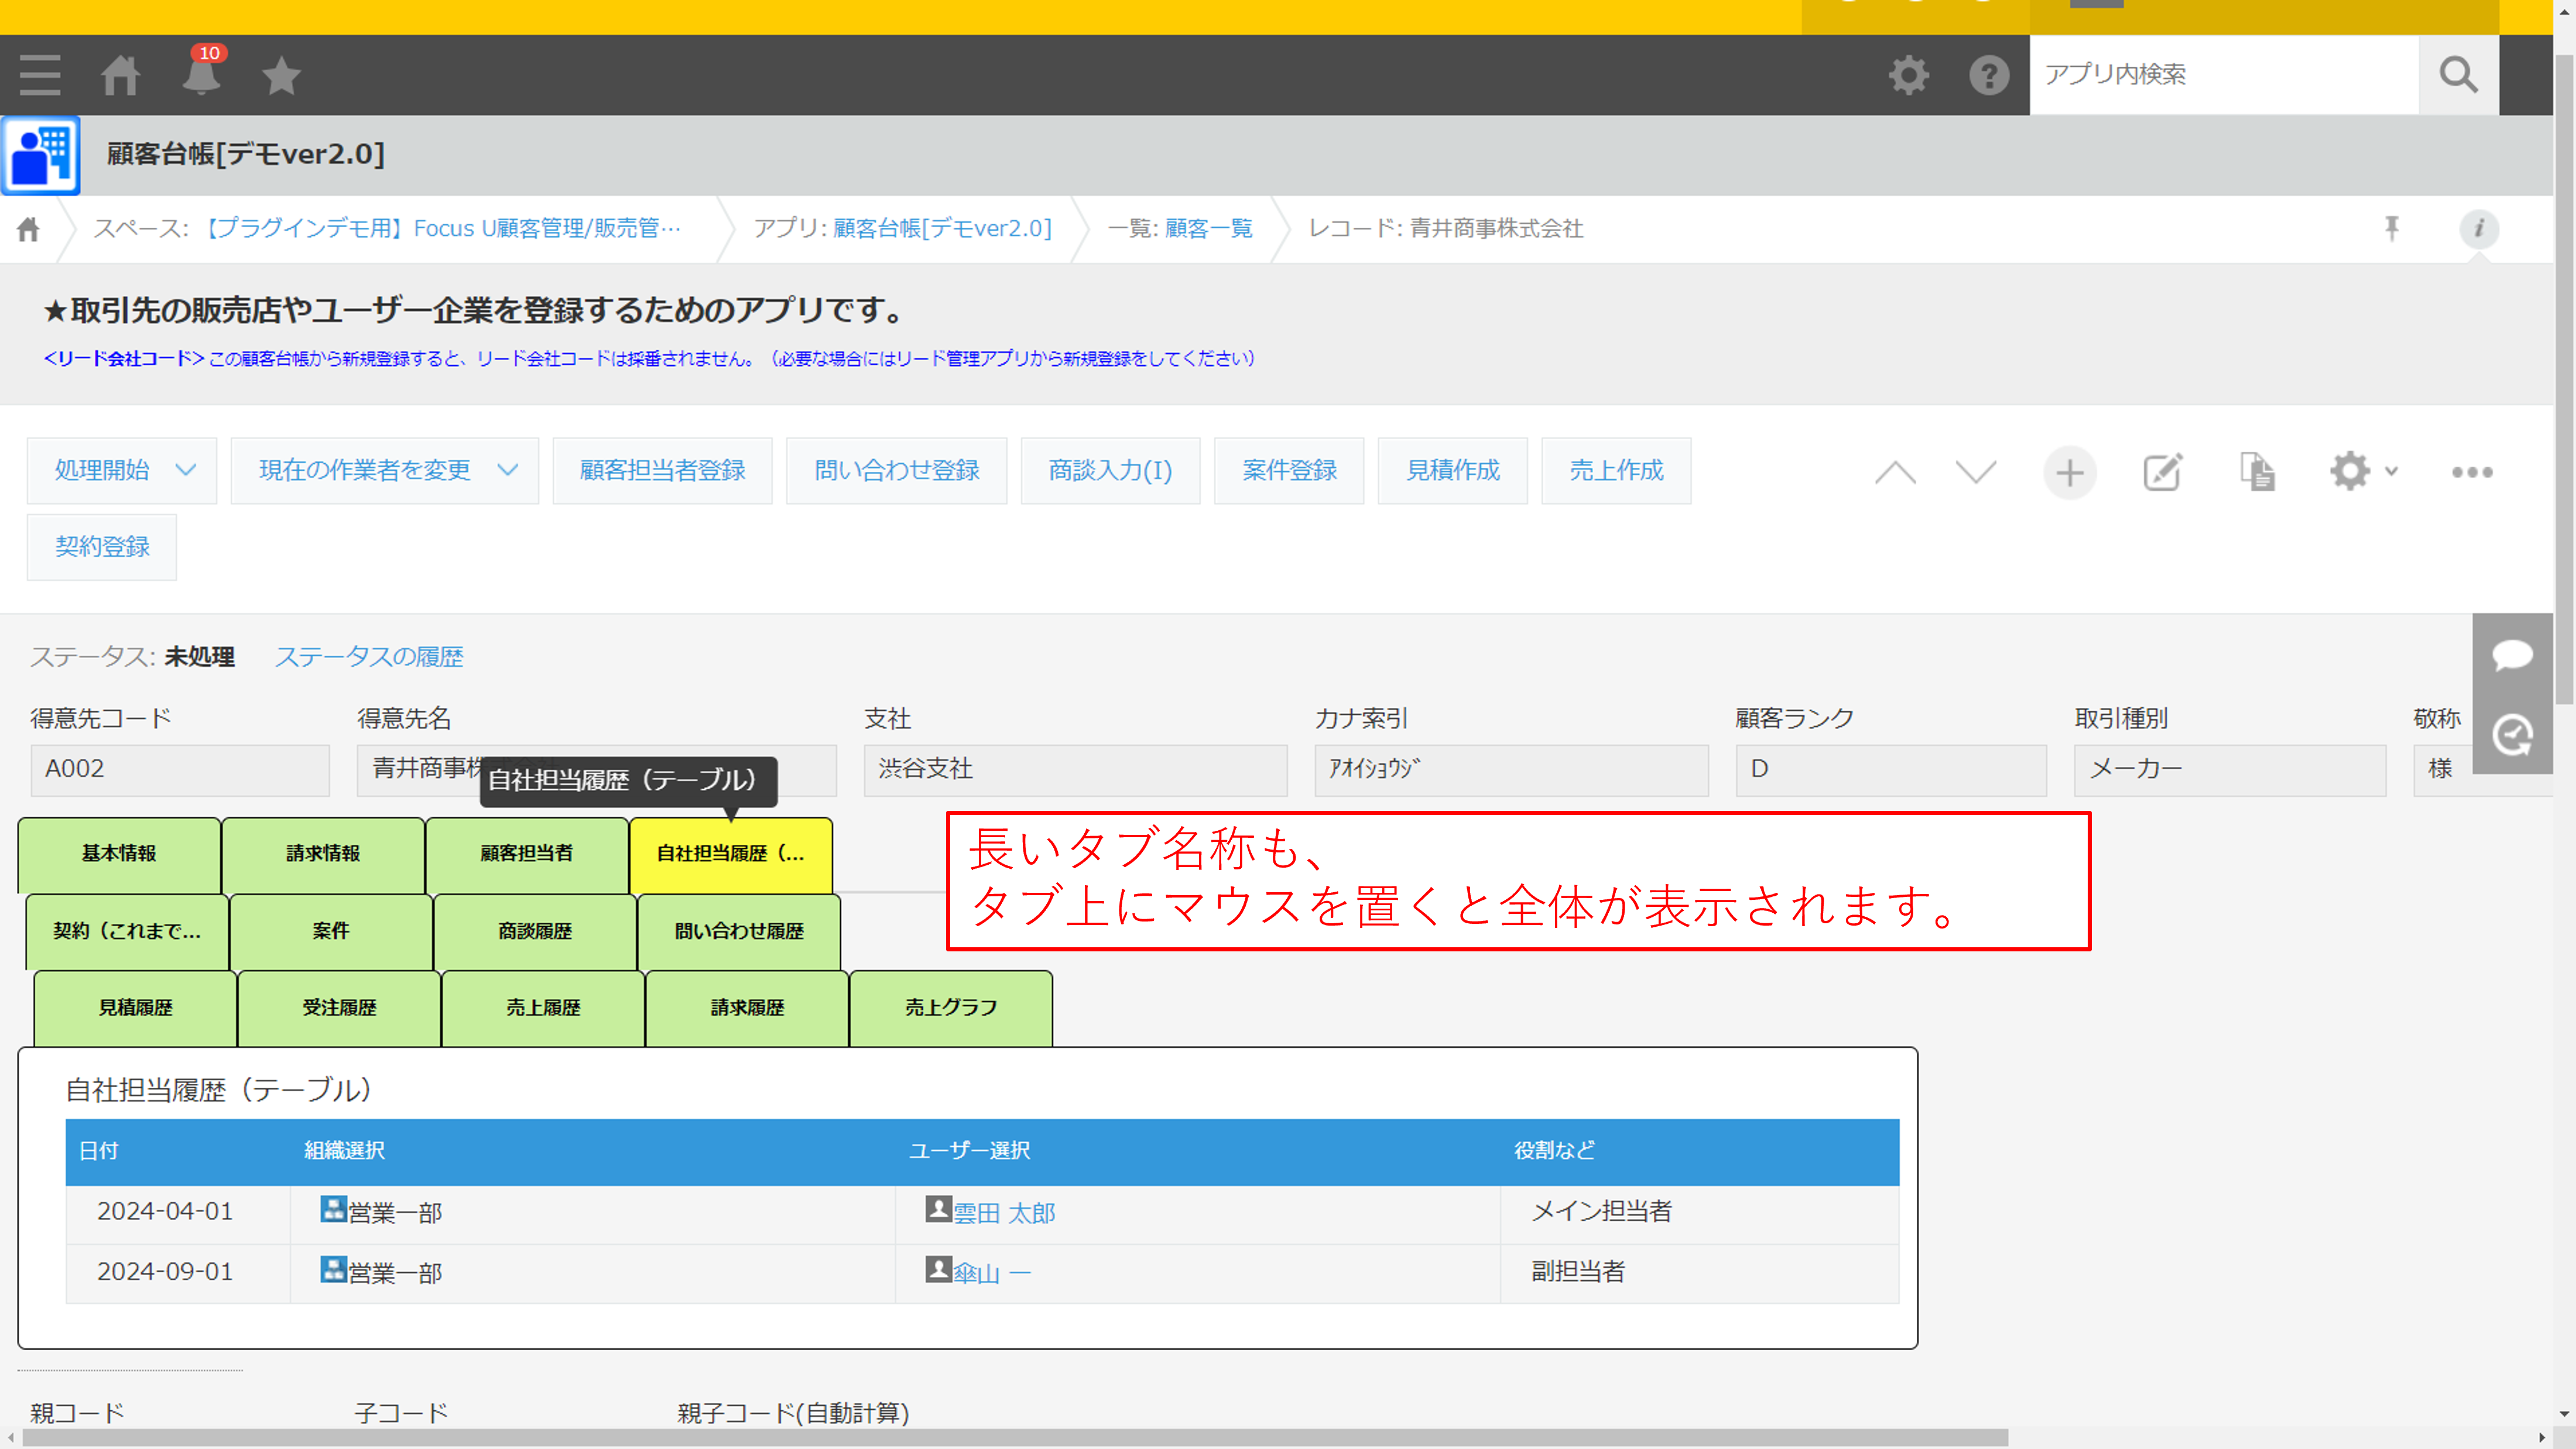
Task: Open 売上グラフ tab
Action: tap(951, 1008)
